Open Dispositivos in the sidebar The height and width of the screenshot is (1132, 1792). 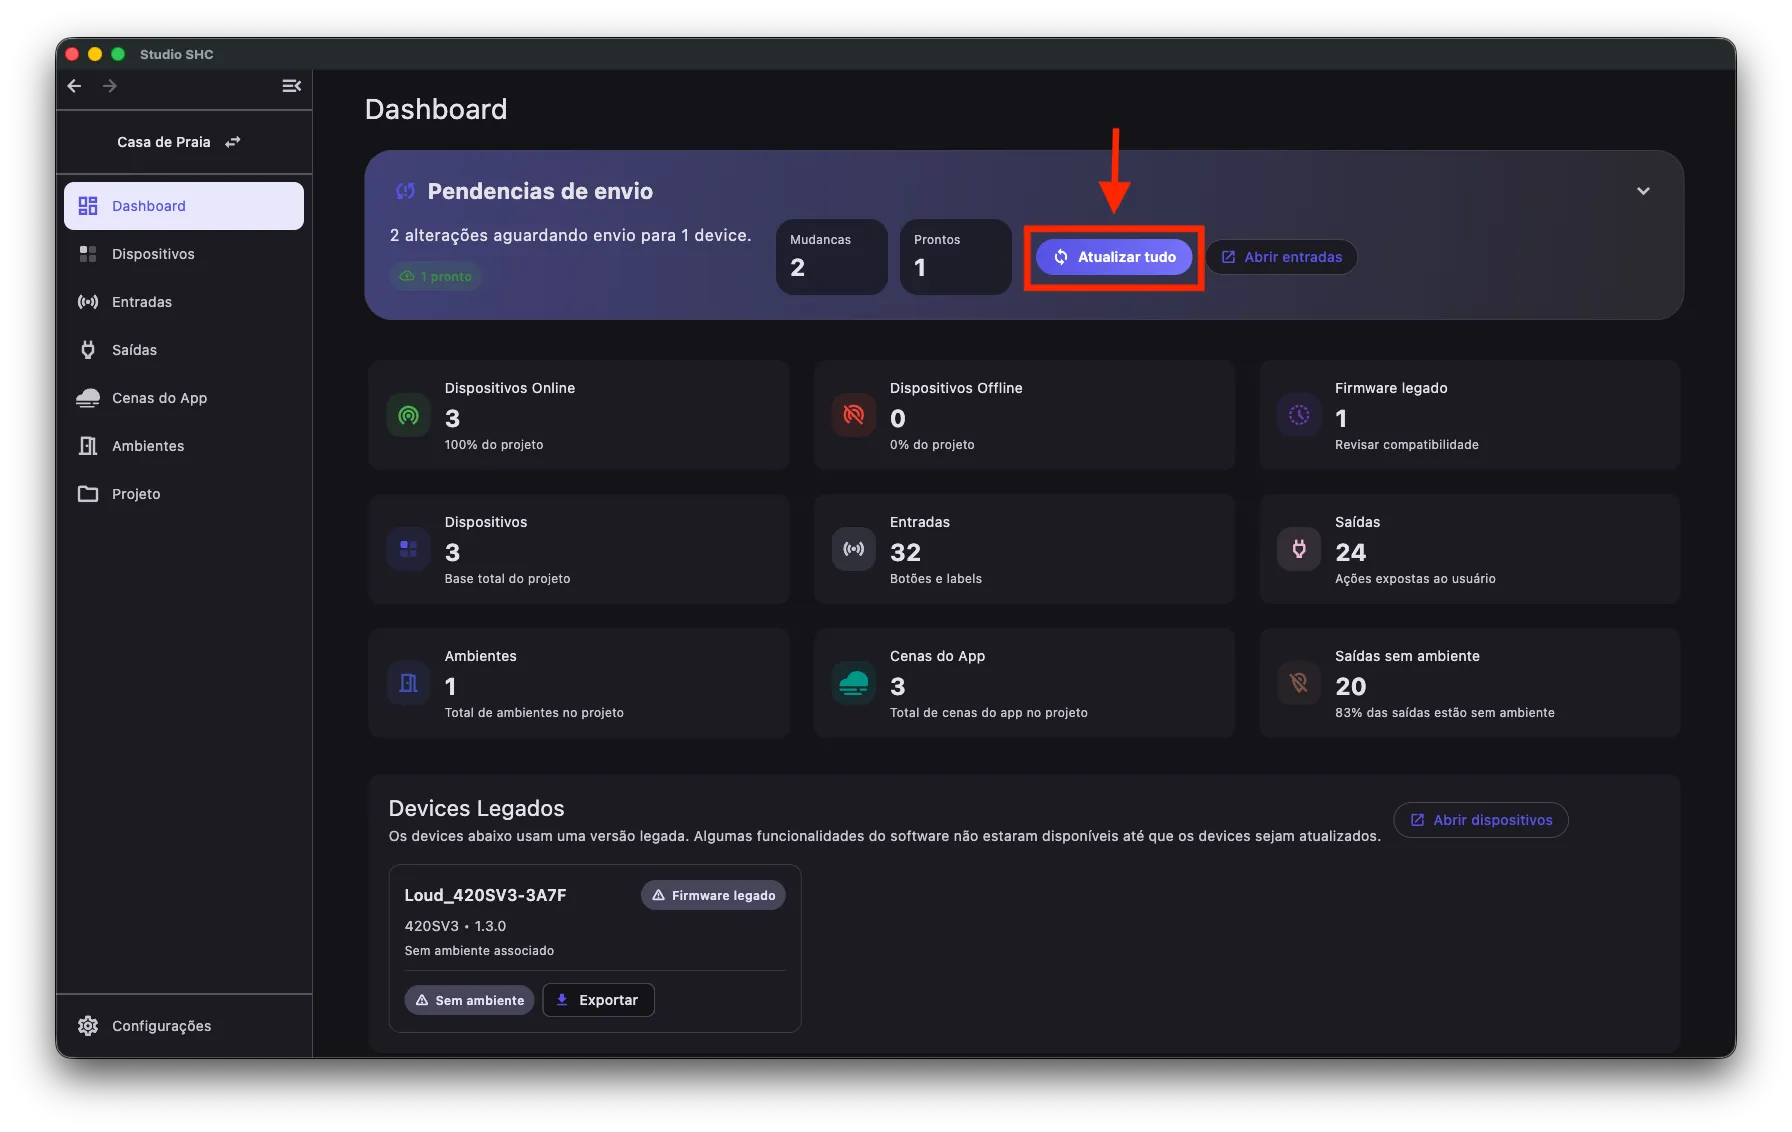184,254
